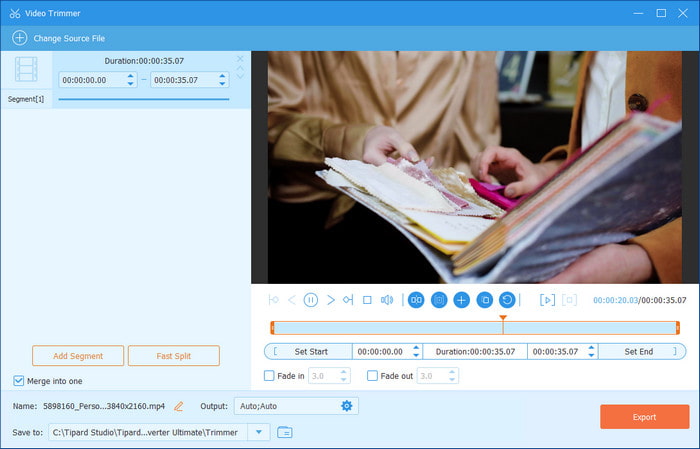The image size is (700, 449).
Task: Click the Video Trimmer scissors icon in title bar
Action: coord(15,13)
